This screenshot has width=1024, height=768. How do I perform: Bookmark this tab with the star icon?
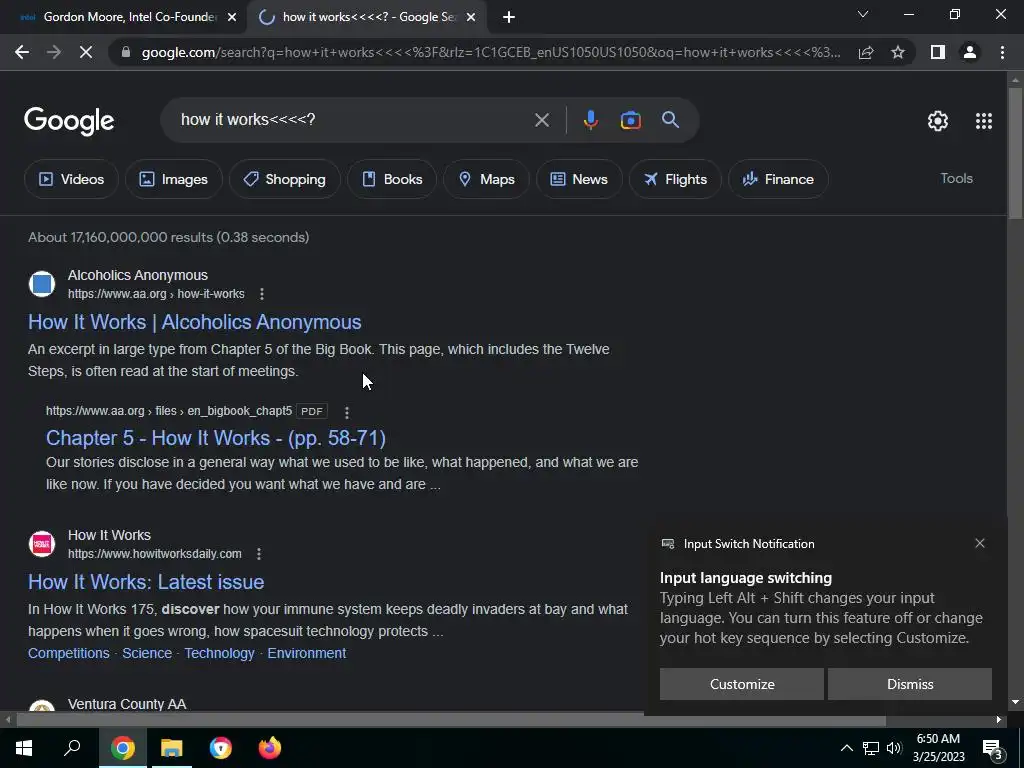click(898, 52)
